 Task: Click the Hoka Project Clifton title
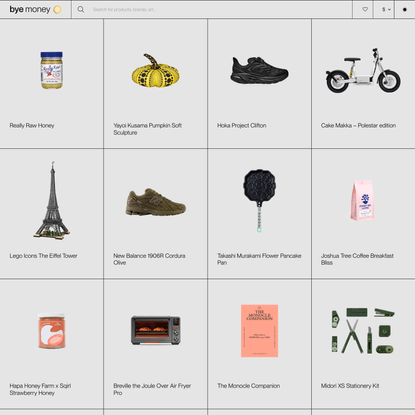pos(242,125)
